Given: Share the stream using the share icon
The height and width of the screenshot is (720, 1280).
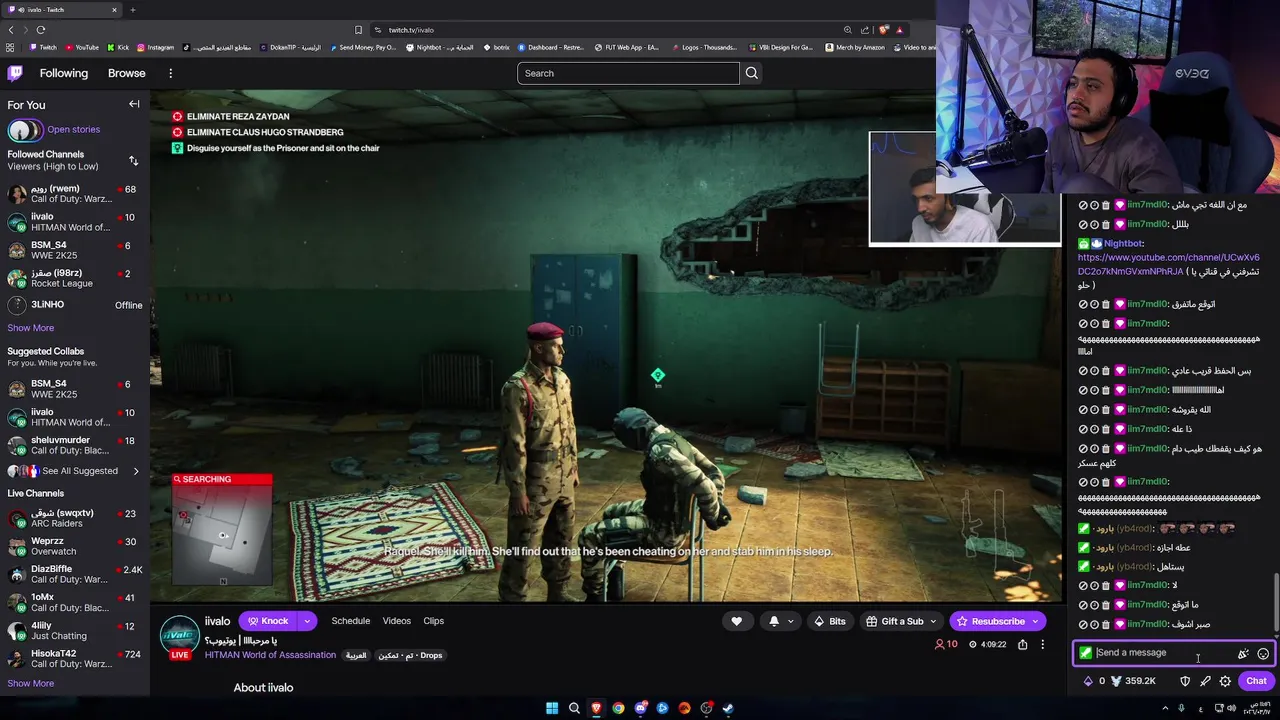Looking at the screenshot, I should click(1022, 645).
